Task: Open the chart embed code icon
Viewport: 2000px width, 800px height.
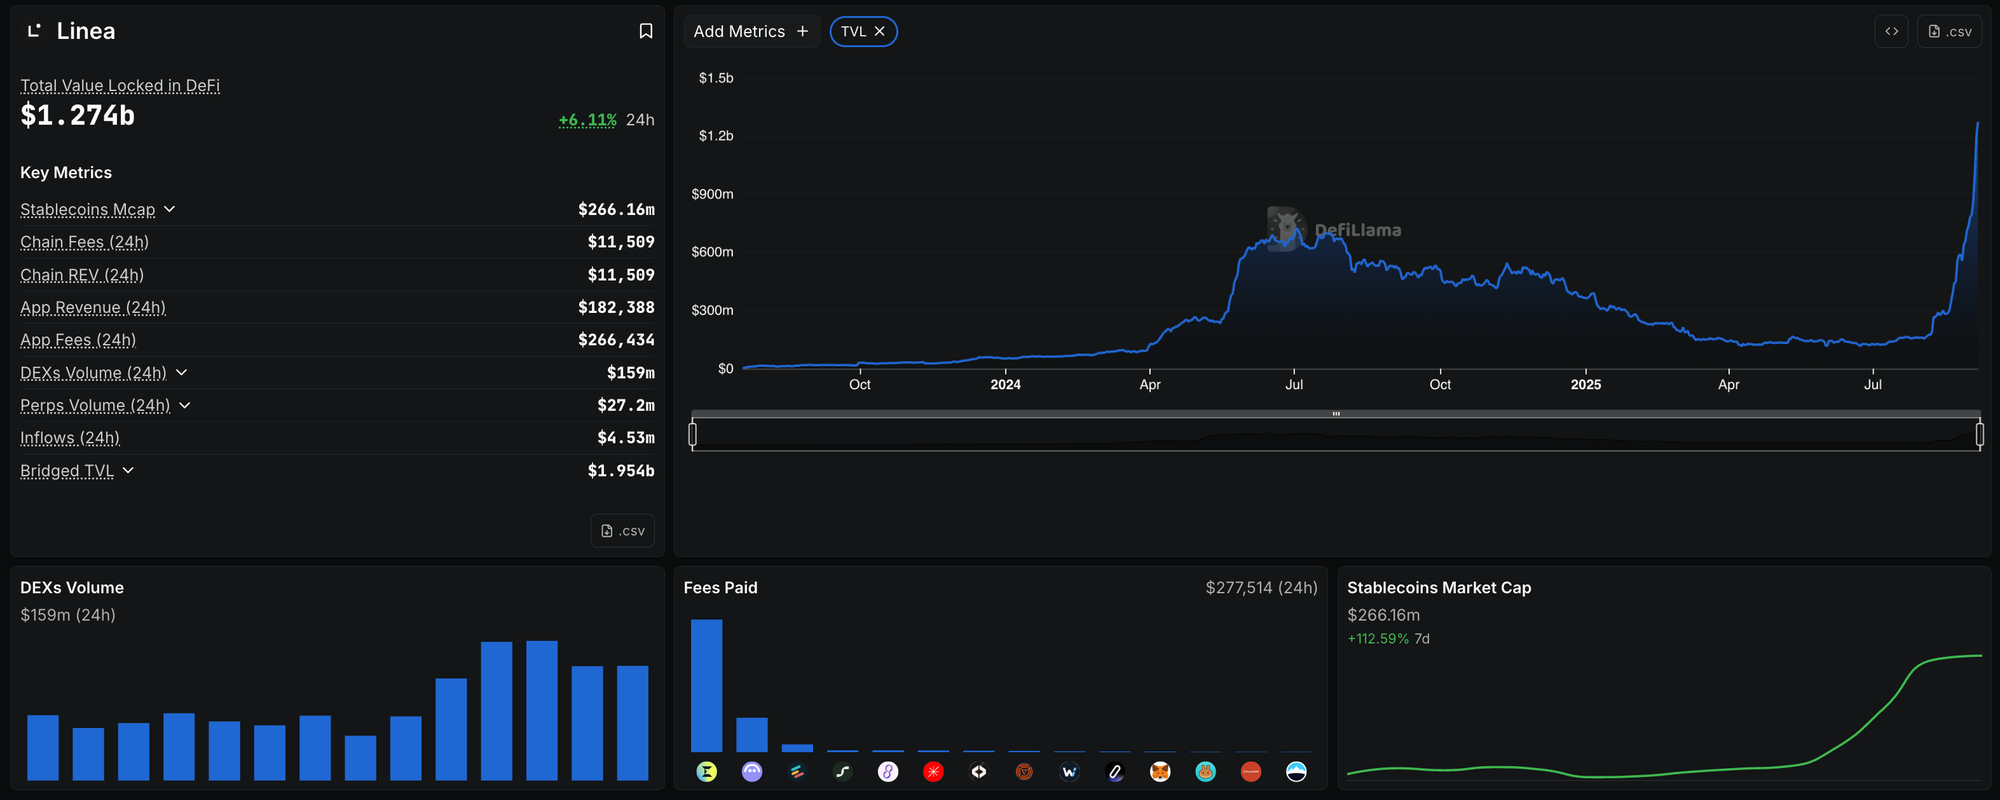Action: pyautogui.click(x=1891, y=31)
